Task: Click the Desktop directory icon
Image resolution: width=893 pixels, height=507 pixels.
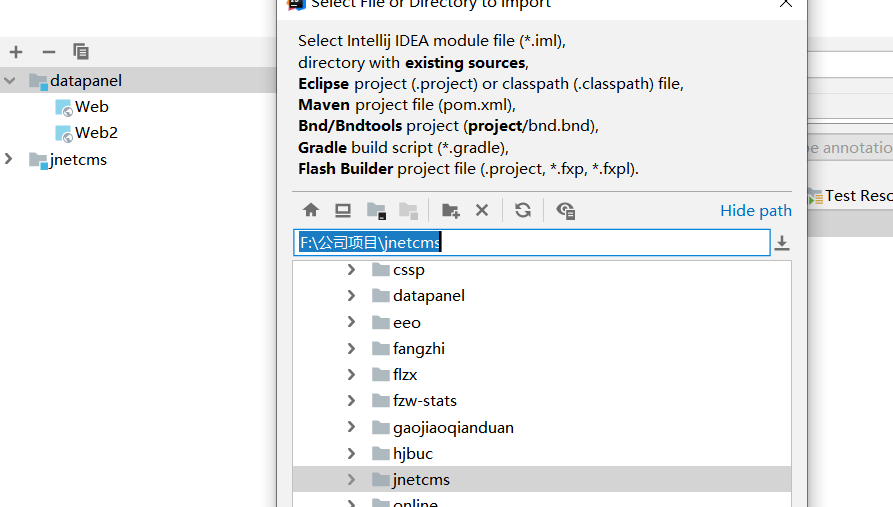Action: click(343, 210)
